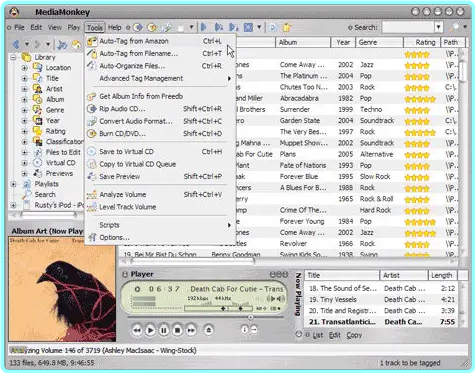Sort by the Genre column header
This screenshot has width=475, height=373.
coord(380,42)
